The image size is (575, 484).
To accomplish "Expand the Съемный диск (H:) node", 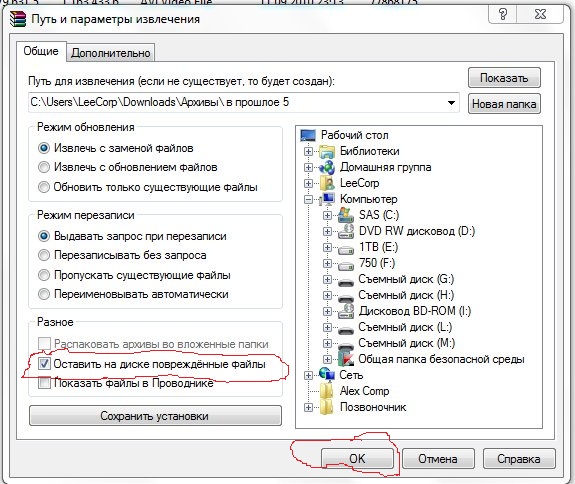I will coord(327,296).
